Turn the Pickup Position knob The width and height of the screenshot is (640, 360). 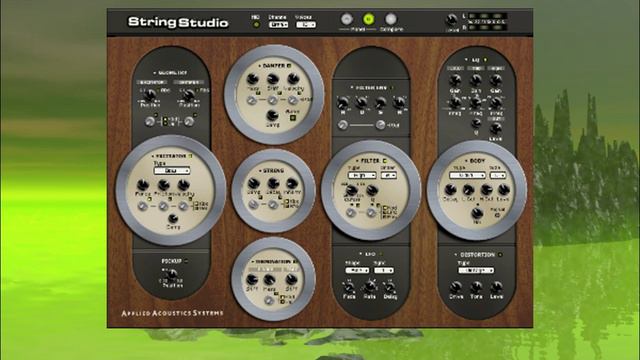[172, 274]
